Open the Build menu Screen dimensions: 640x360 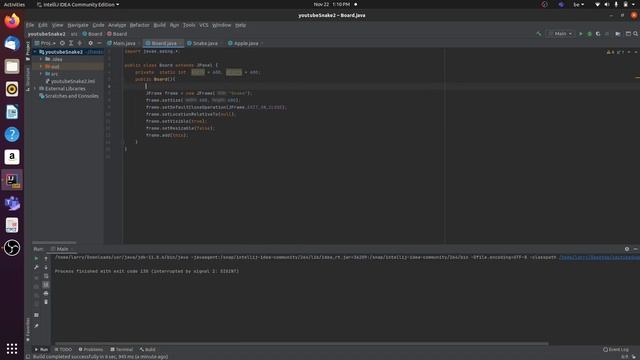coord(160,25)
